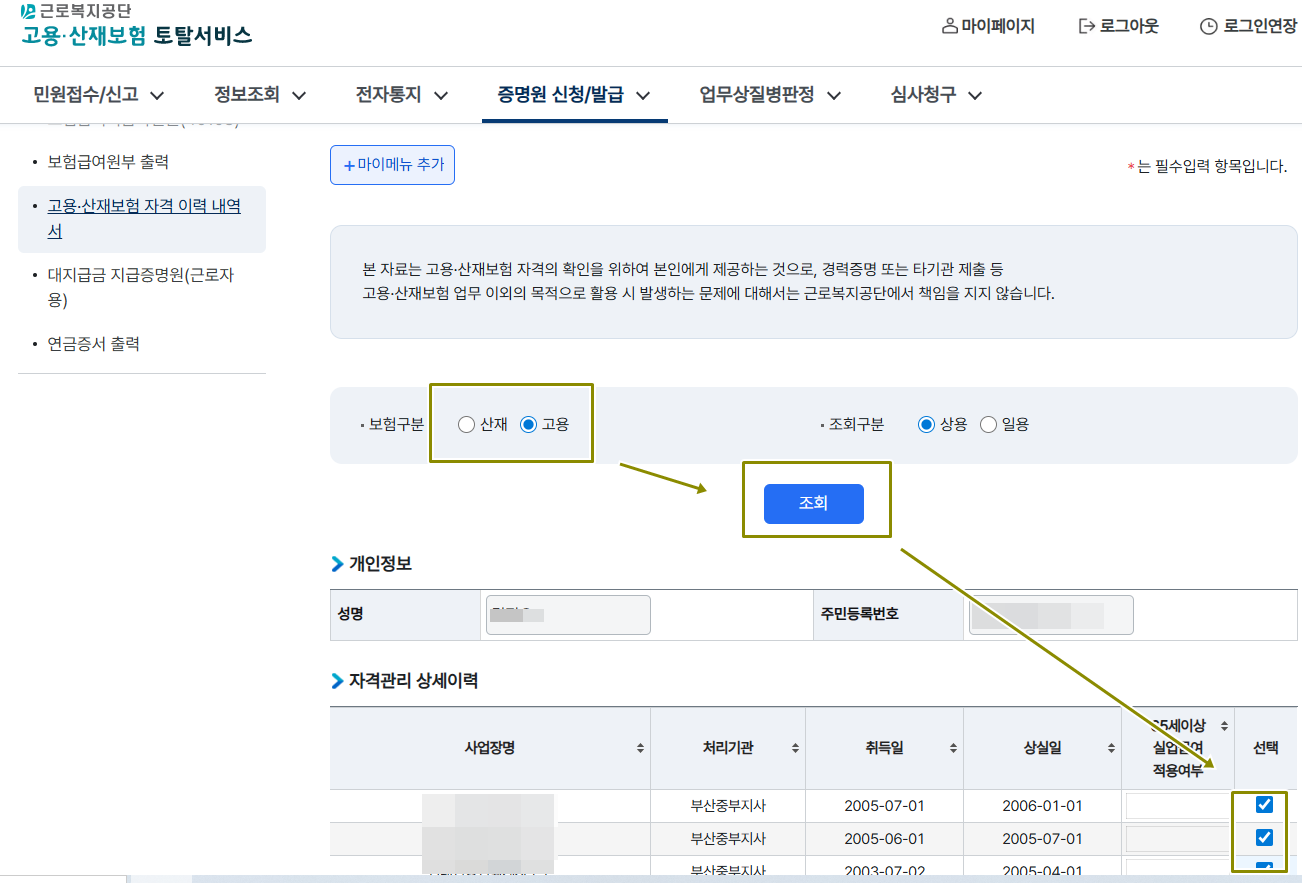1302x883 pixels.
Task: Uncheck the first row's 선택 checkbox
Action: [1265, 804]
